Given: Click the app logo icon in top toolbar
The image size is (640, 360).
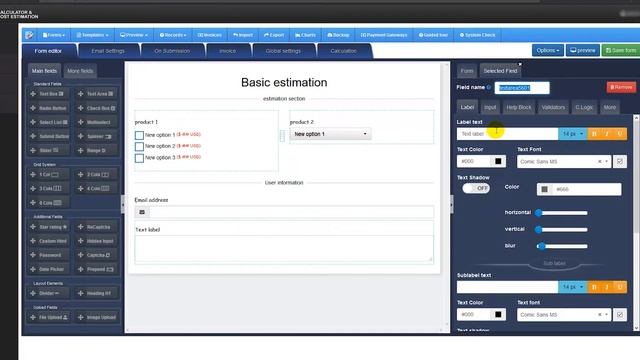Looking at the screenshot, I should tap(29, 35).
